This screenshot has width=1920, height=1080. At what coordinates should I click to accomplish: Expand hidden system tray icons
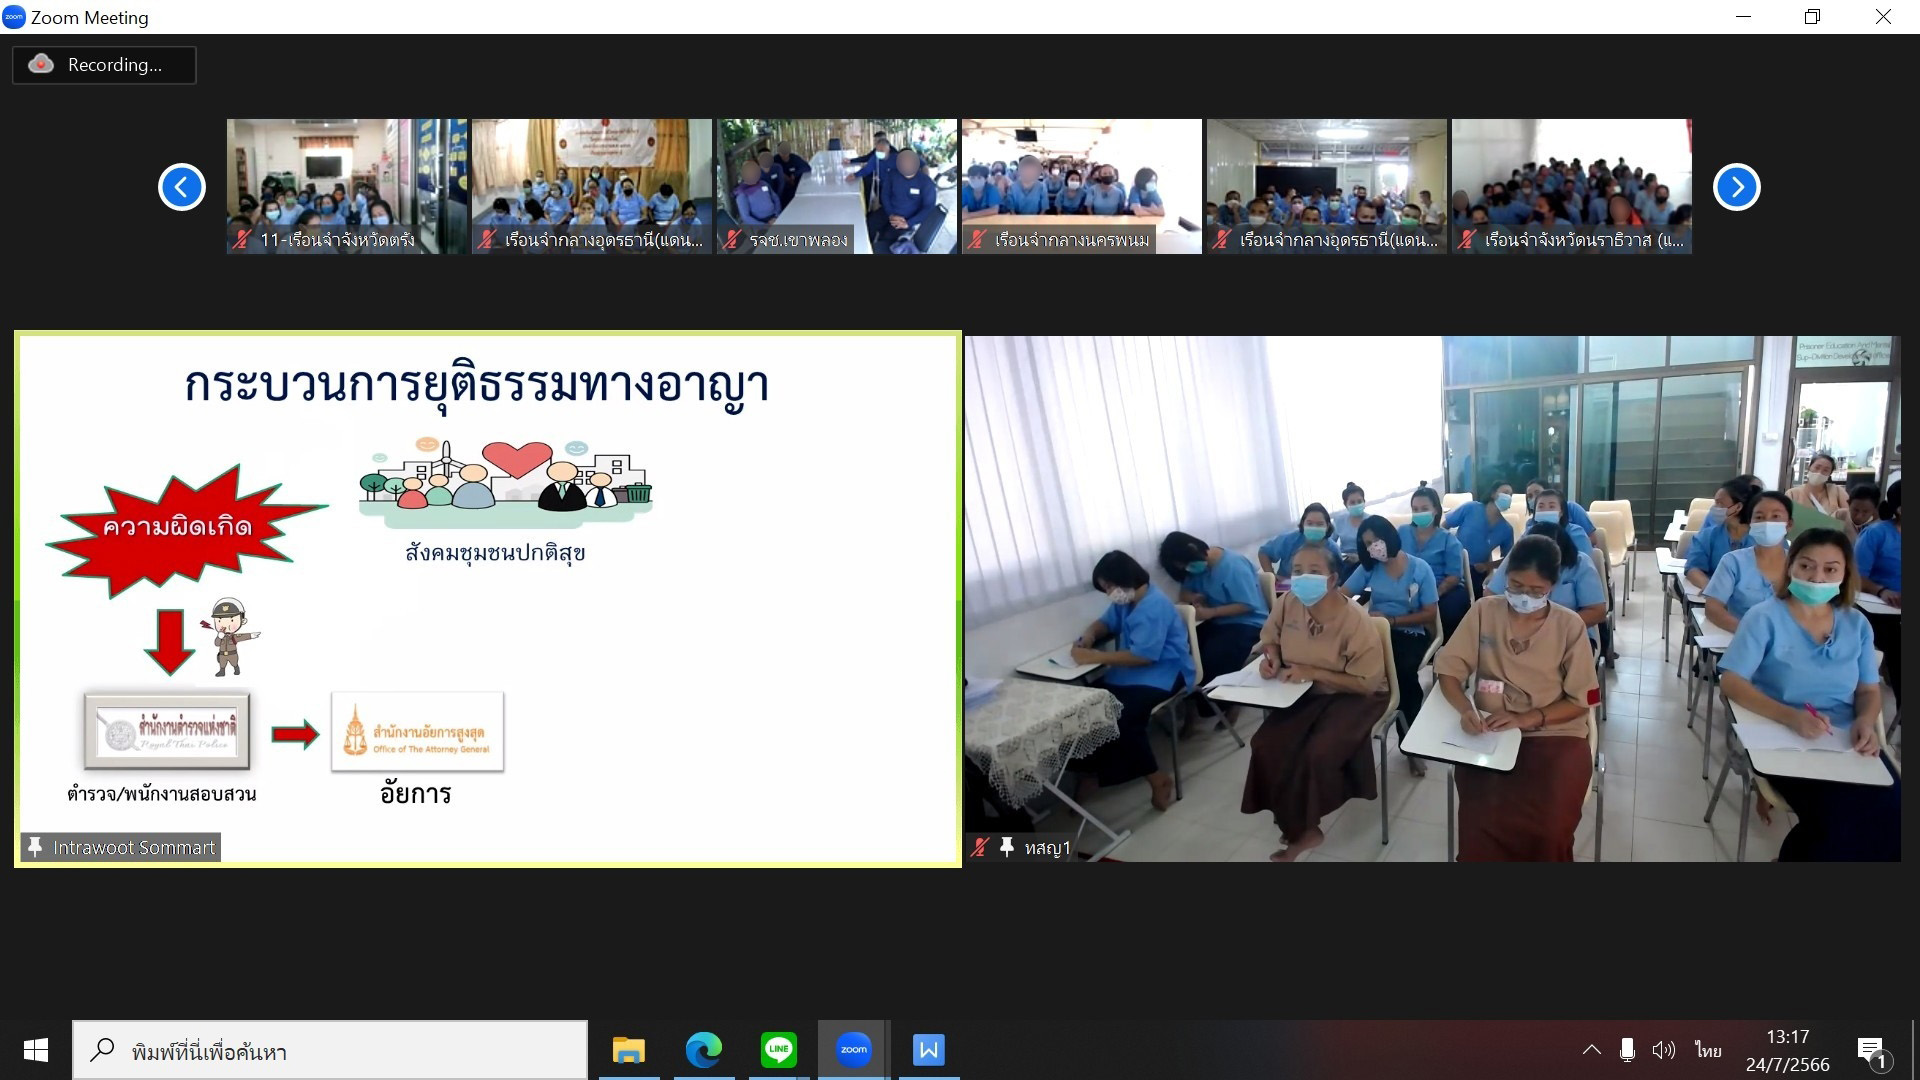(x=1591, y=1049)
